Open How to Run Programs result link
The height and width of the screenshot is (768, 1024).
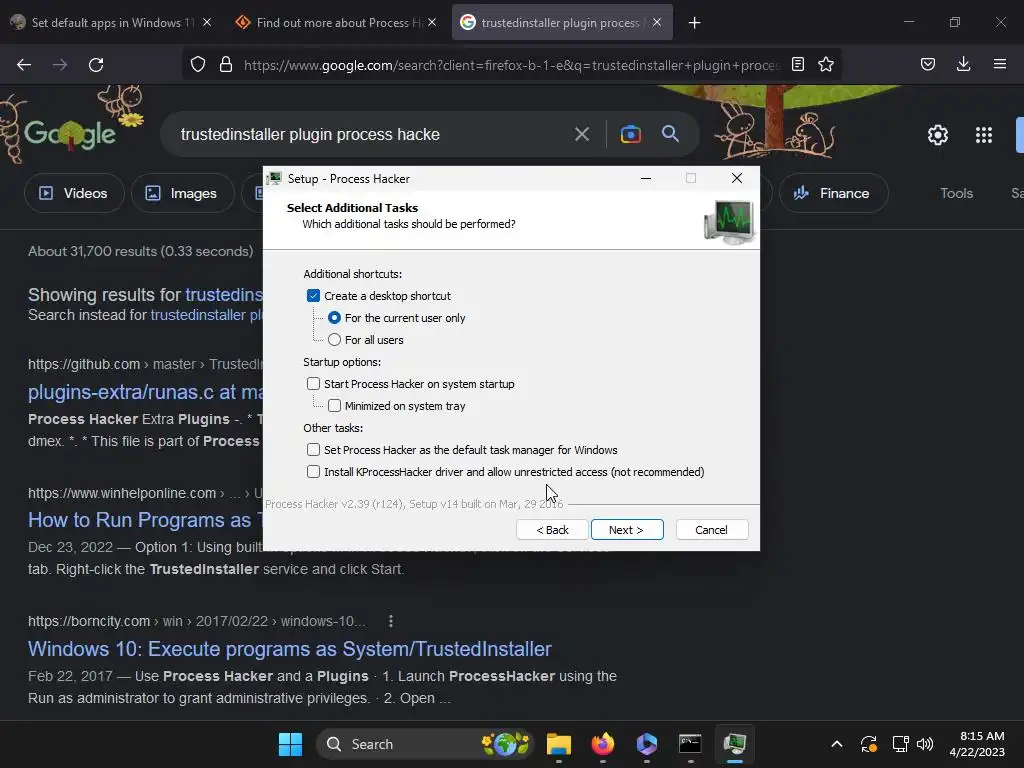click(x=145, y=520)
